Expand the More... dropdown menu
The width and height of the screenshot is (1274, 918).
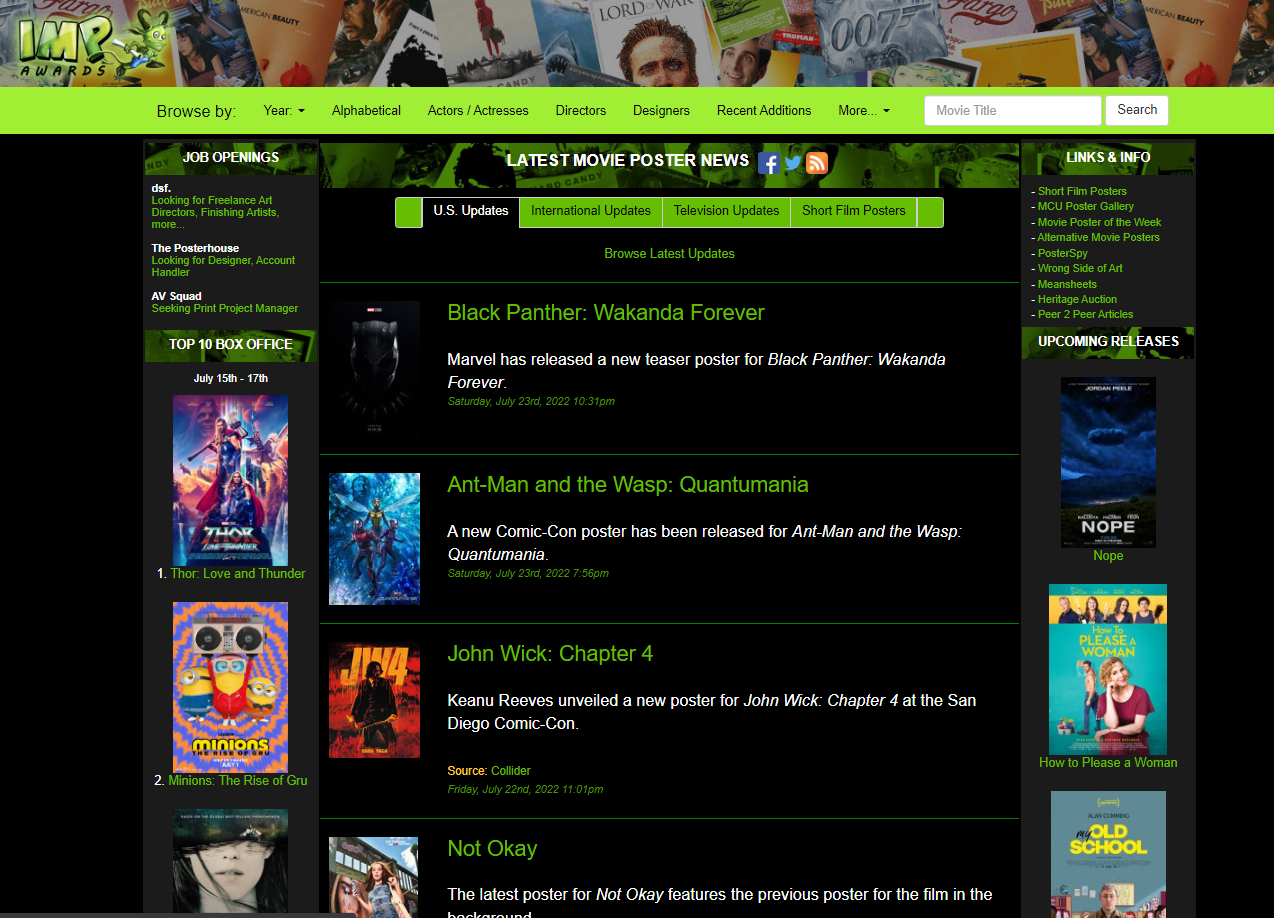click(x=864, y=111)
